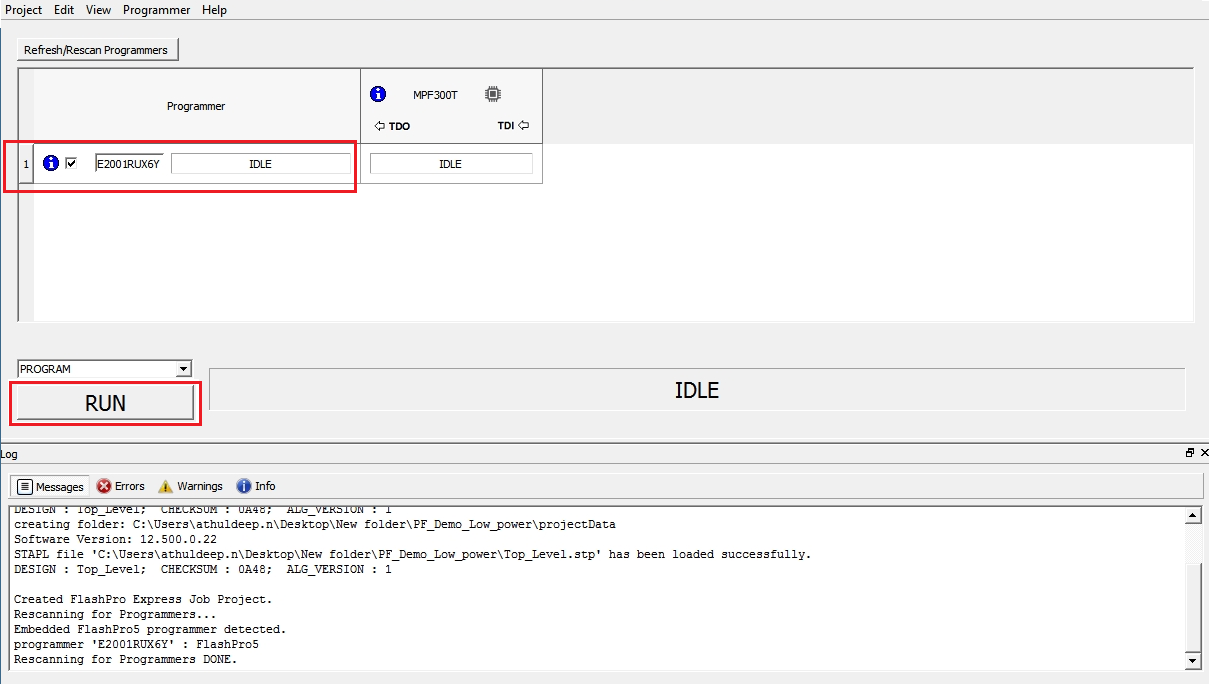Click the float/undock icon of Log panel
The height and width of the screenshot is (684, 1209).
[1189, 453]
